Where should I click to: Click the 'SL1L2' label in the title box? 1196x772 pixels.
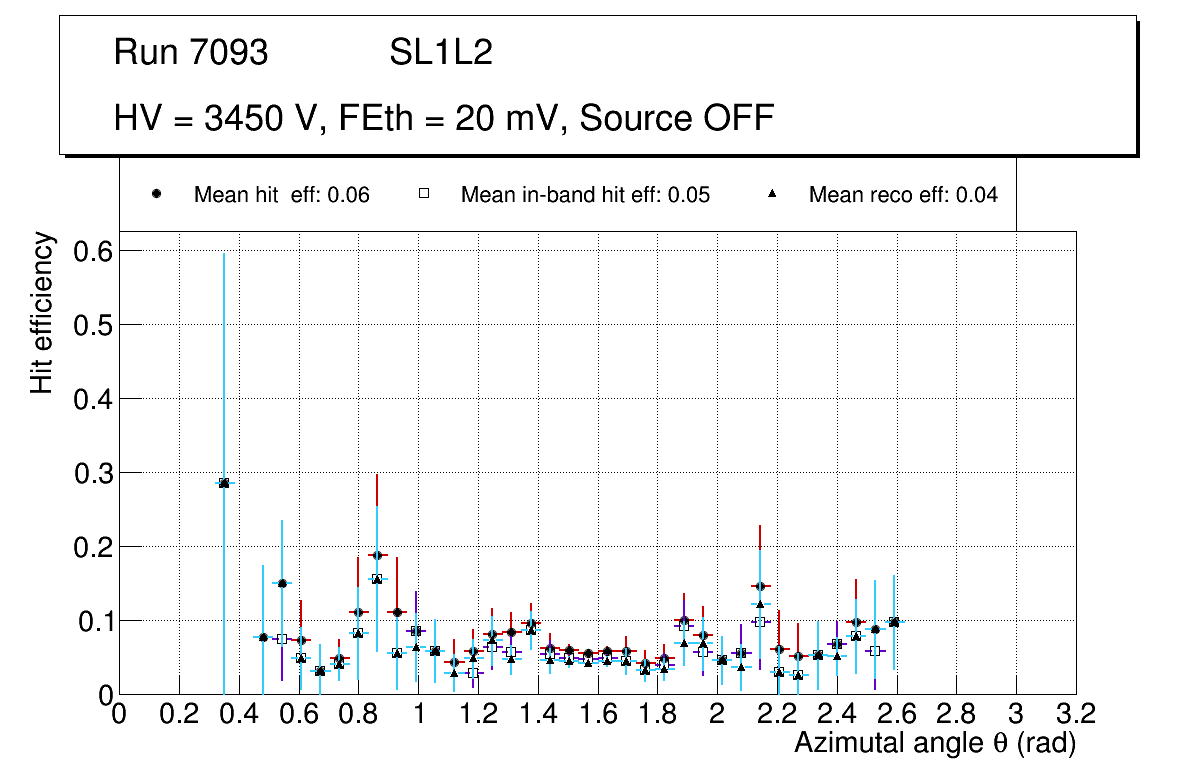pos(441,53)
